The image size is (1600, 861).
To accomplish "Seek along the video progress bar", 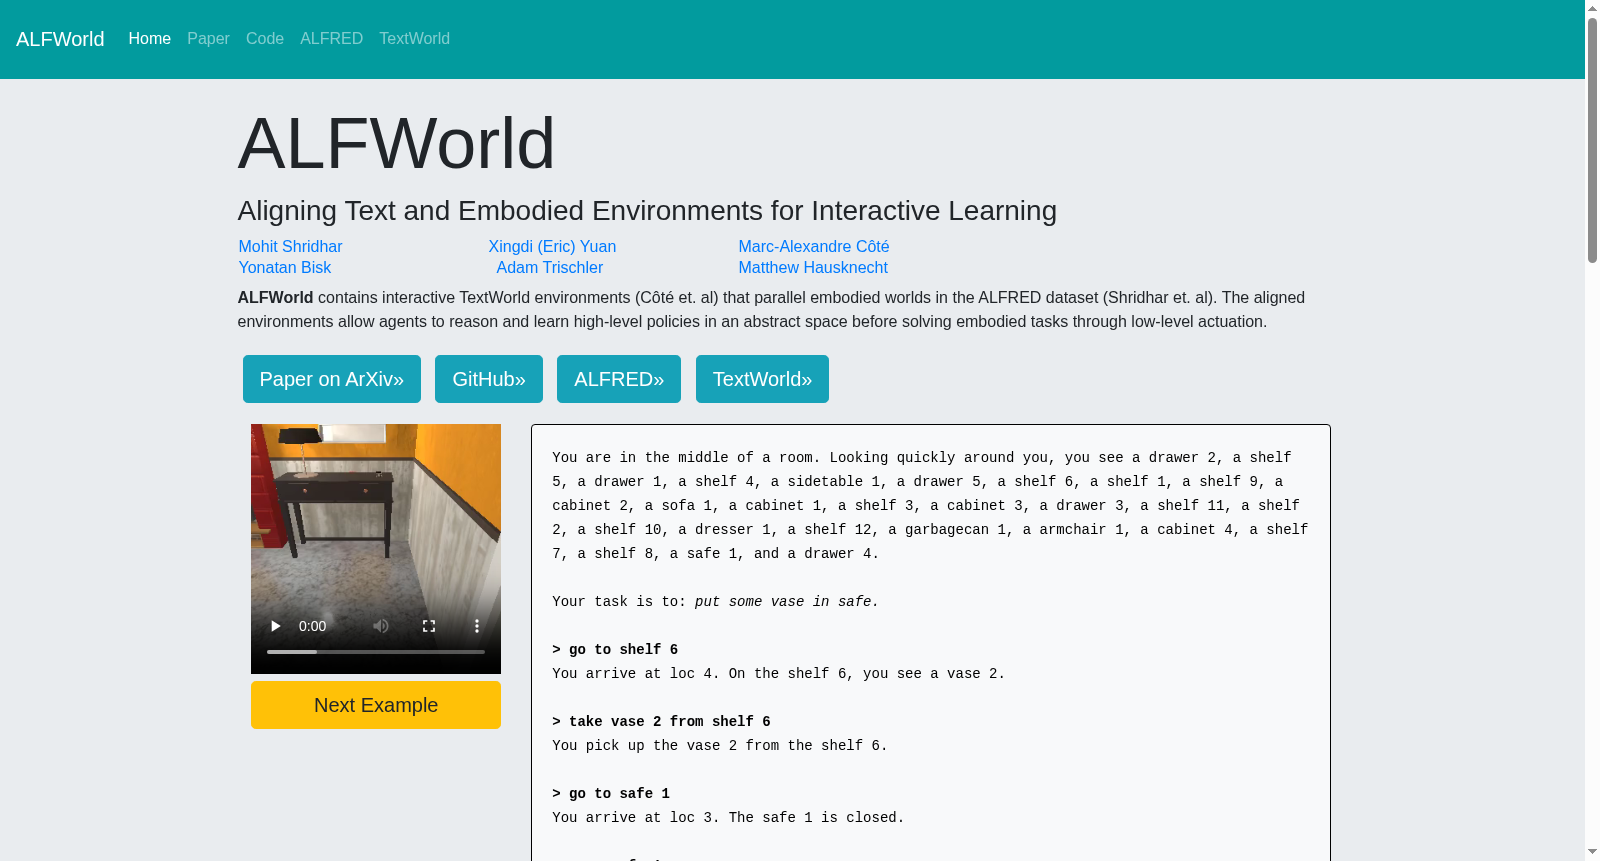I will (376, 652).
